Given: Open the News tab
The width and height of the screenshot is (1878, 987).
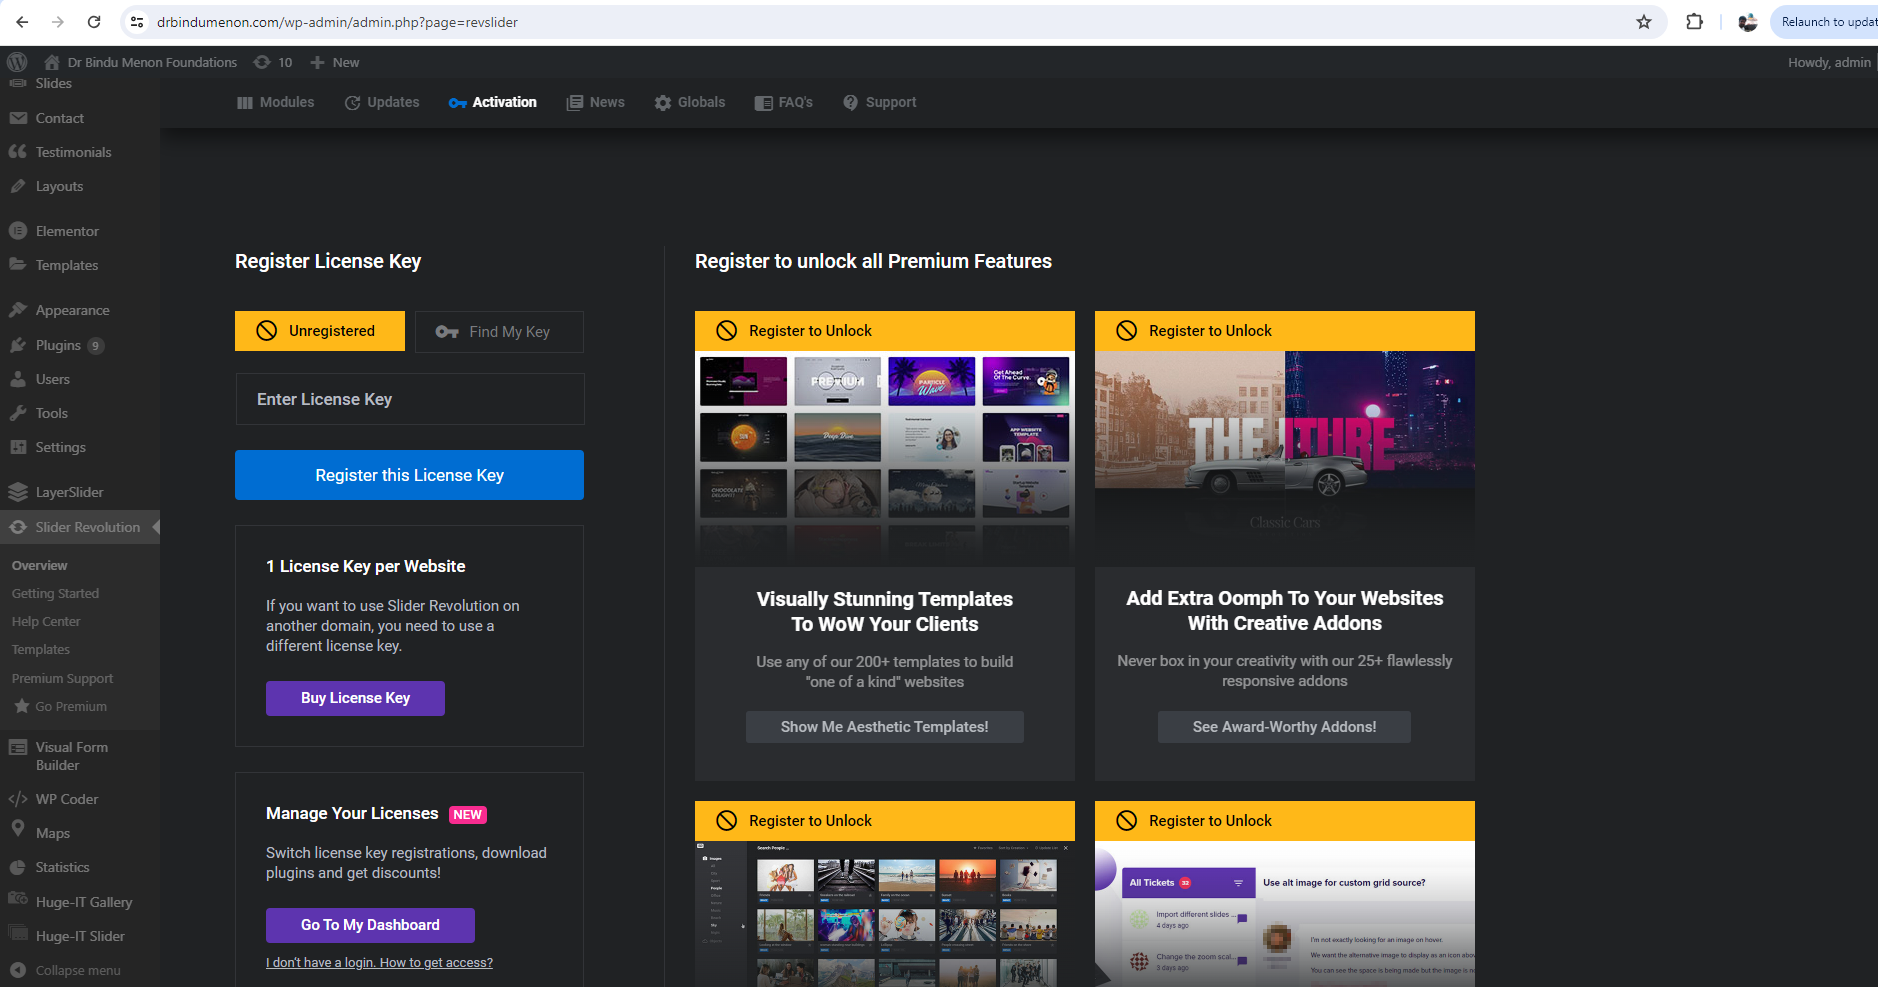Looking at the screenshot, I should pos(596,102).
